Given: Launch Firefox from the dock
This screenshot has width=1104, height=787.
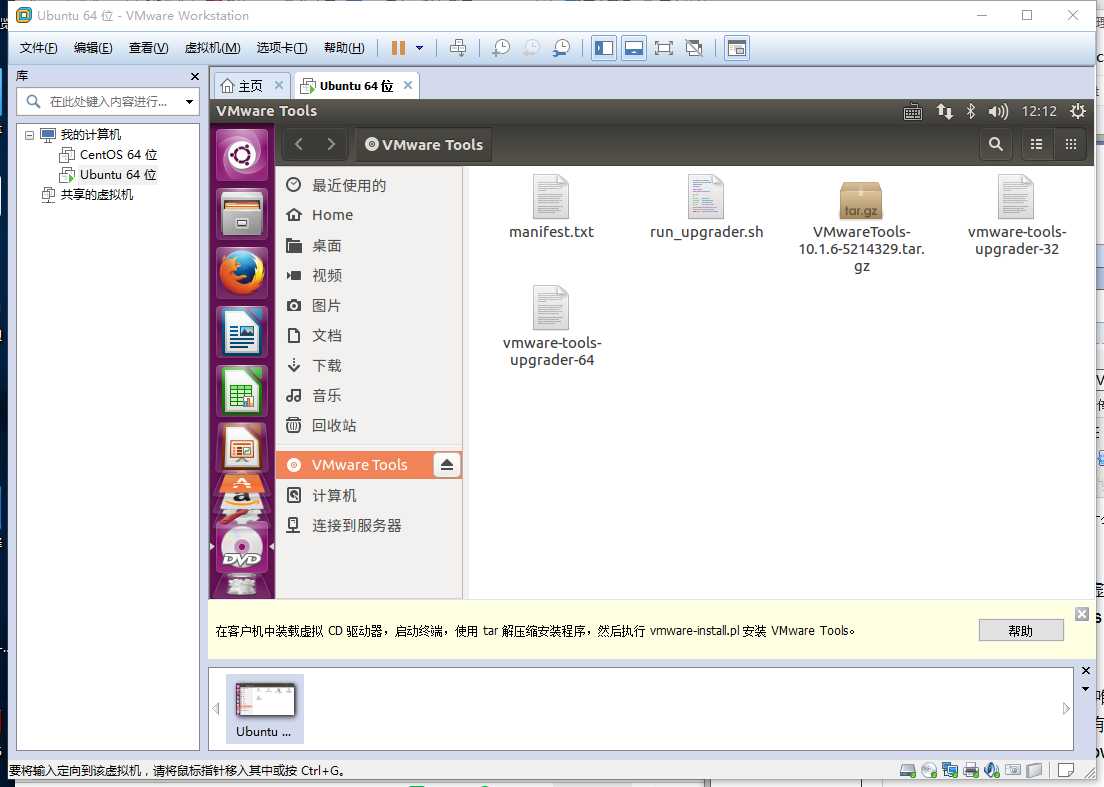Looking at the screenshot, I should [242, 272].
